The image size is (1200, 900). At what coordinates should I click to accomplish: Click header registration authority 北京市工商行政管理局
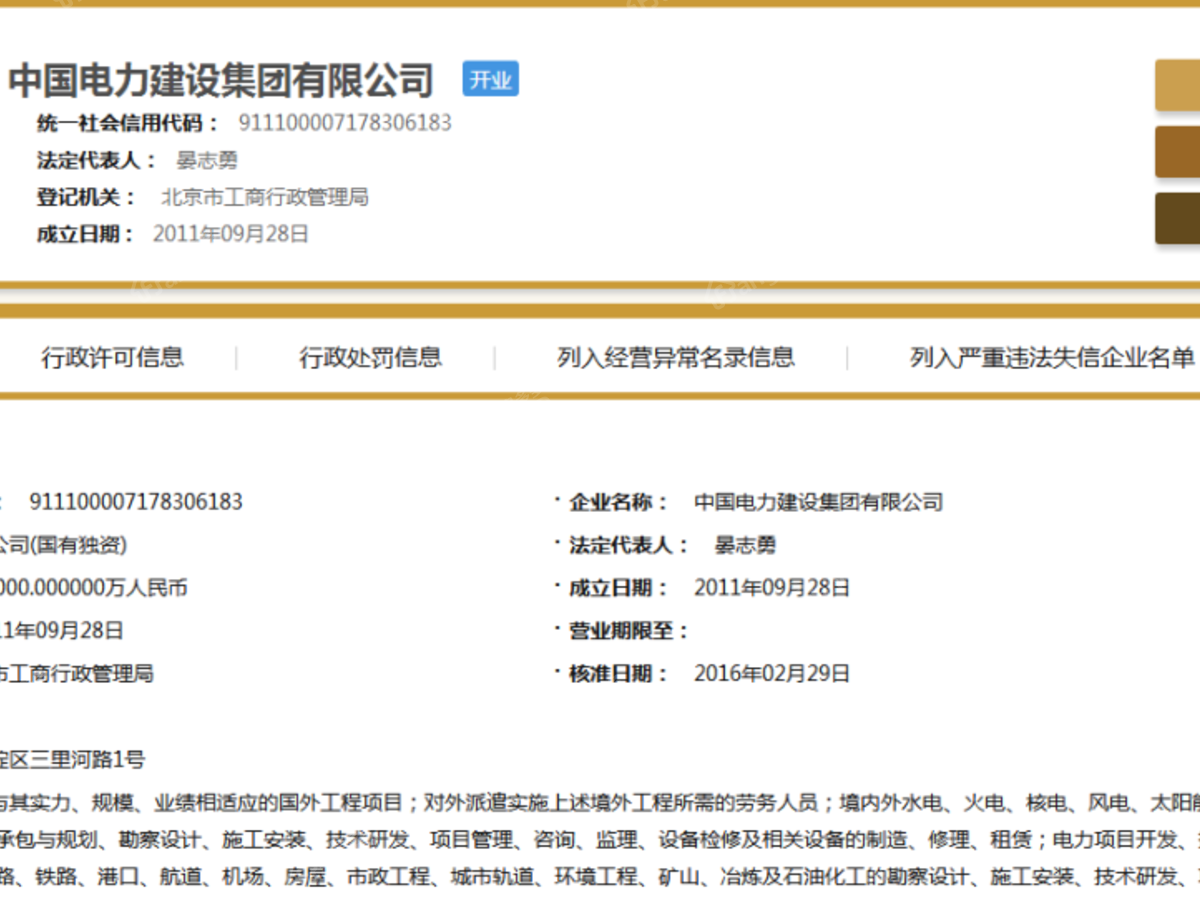pyautogui.click(x=265, y=197)
